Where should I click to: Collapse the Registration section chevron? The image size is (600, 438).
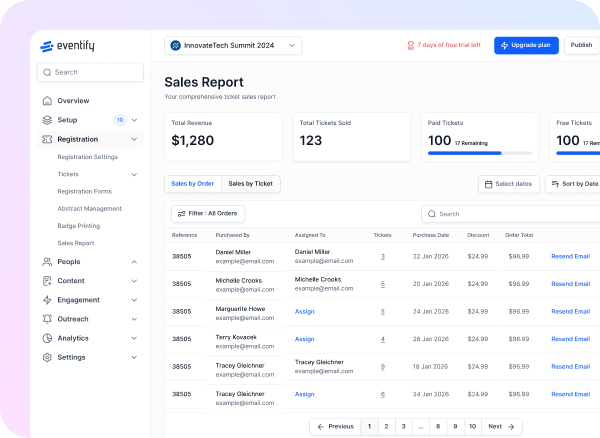pos(134,139)
